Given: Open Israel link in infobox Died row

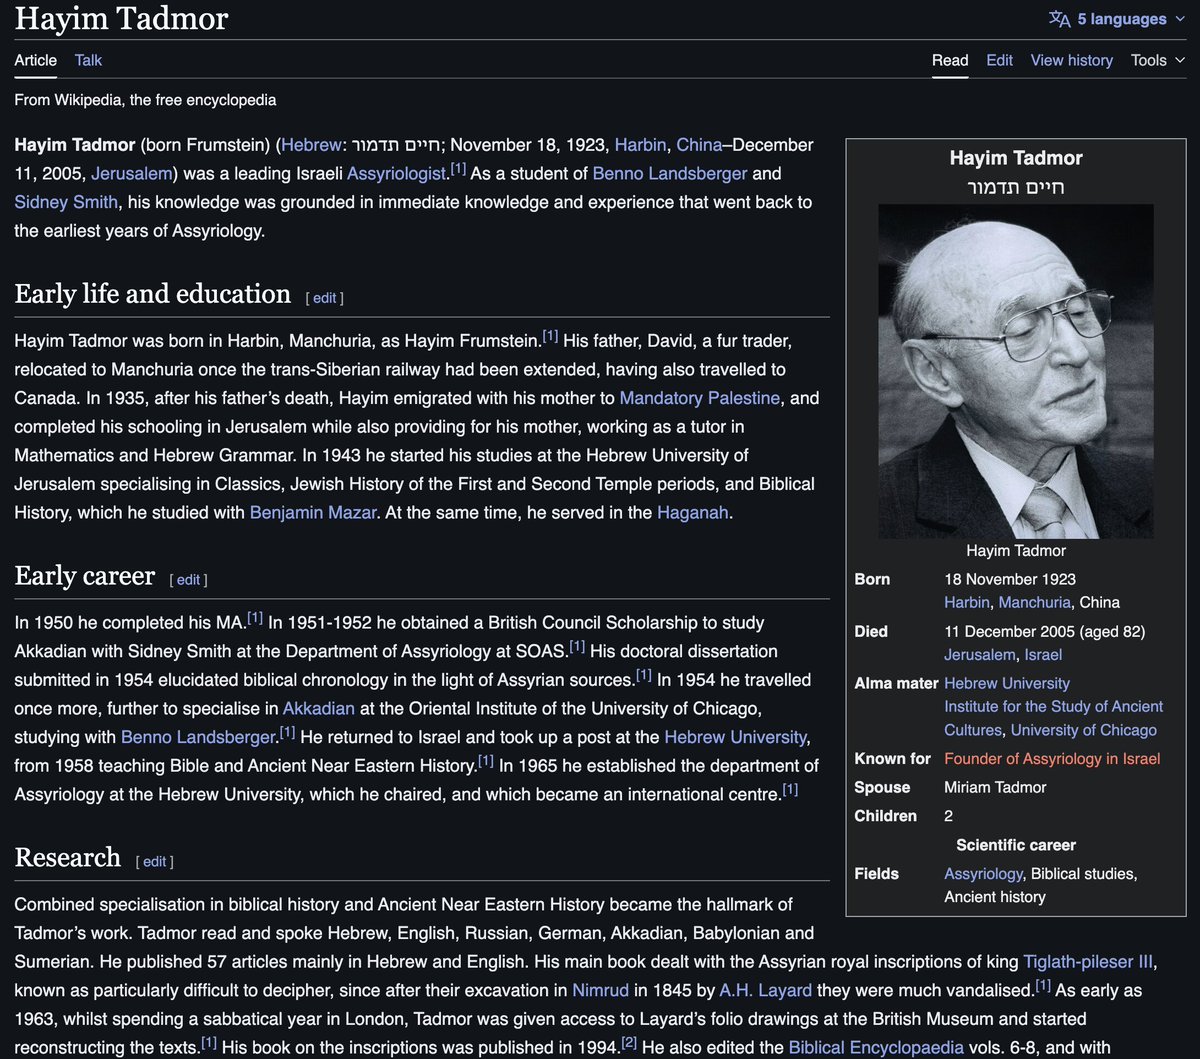Looking at the screenshot, I should click(1043, 655).
